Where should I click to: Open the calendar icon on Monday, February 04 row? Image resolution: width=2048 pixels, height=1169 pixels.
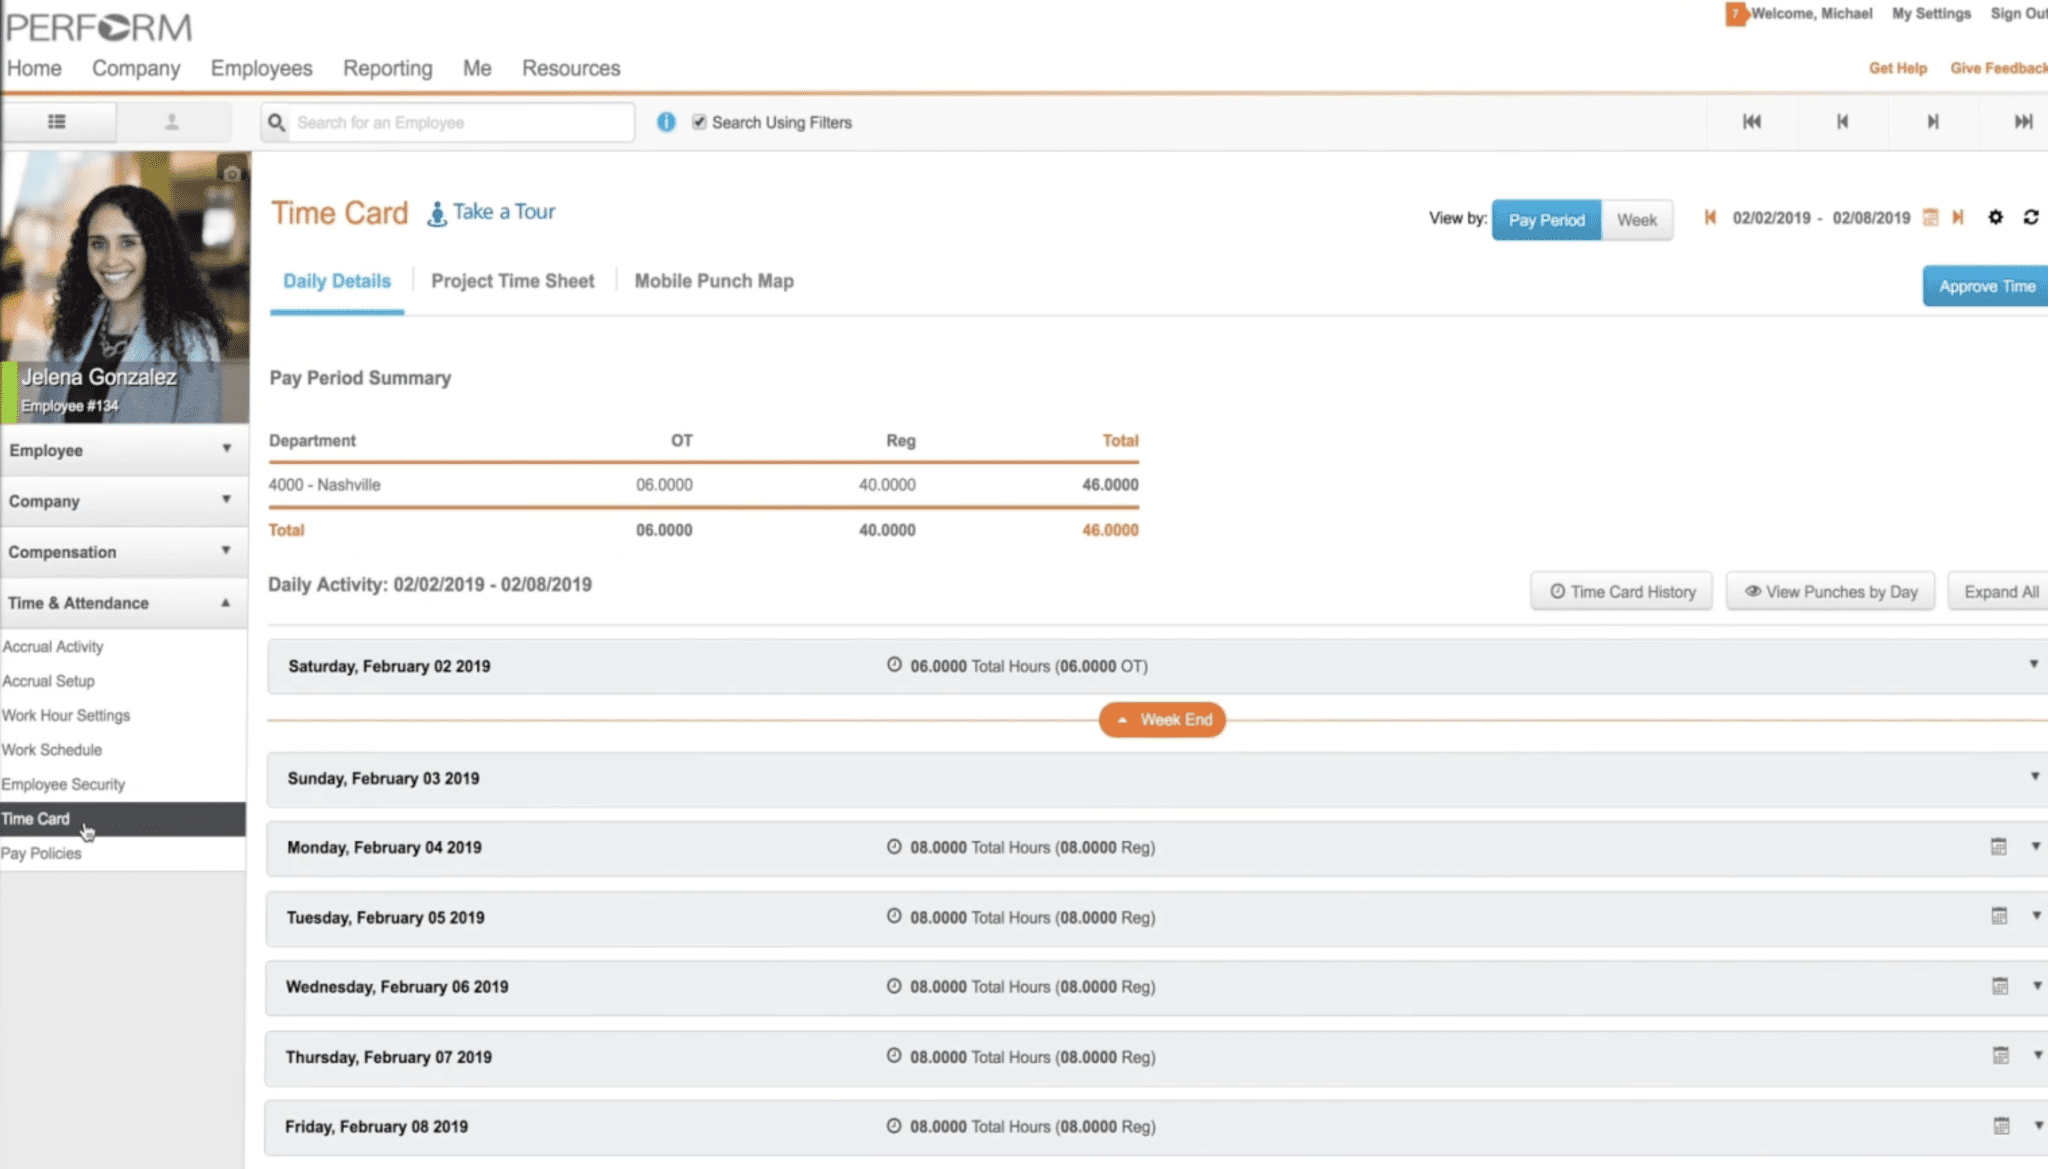pos(2000,847)
